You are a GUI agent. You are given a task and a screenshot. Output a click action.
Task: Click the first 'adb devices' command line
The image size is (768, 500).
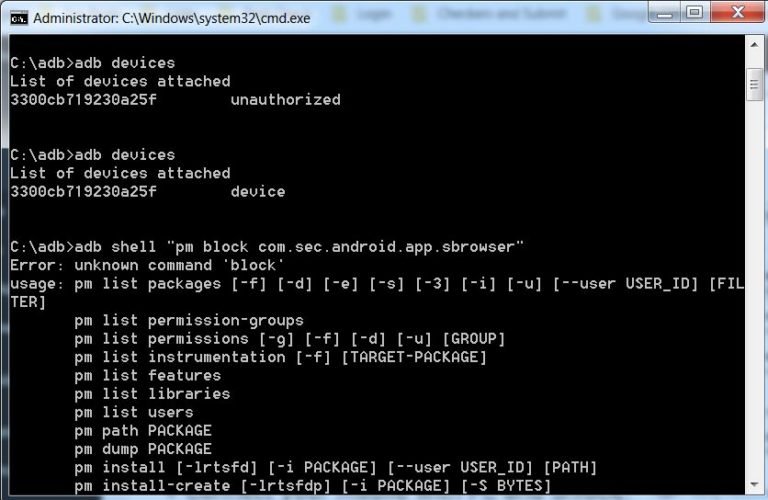click(x=92, y=62)
